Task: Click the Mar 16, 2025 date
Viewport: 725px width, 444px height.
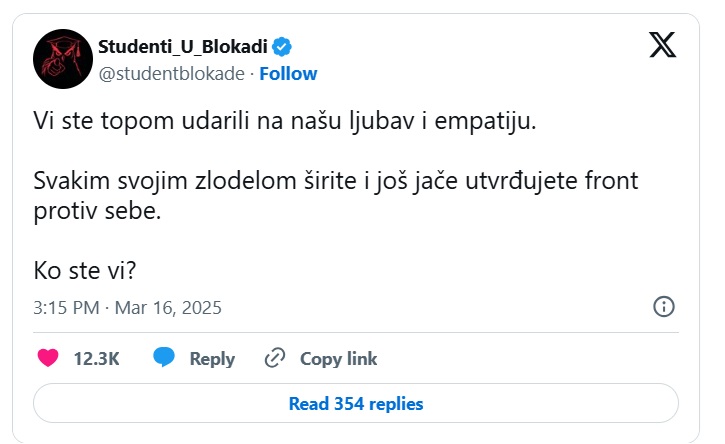Action: click(x=168, y=308)
